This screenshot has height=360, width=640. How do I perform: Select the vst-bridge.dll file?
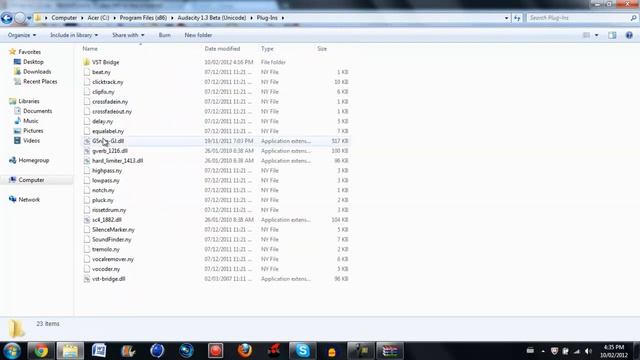click(x=109, y=279)
